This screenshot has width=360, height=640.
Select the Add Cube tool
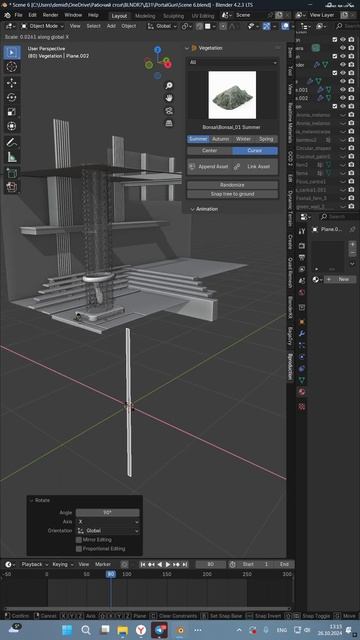point(12,173)
